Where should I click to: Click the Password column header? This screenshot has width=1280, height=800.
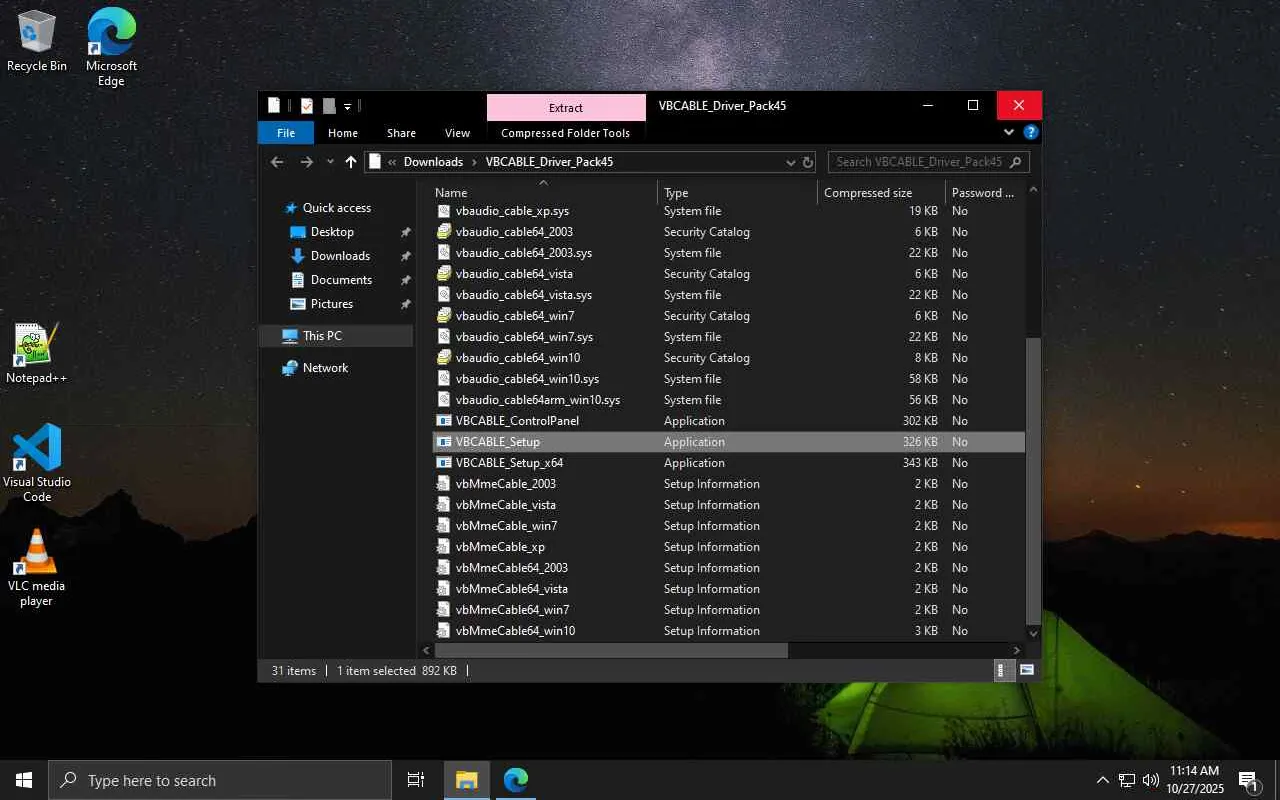(985, 193)
